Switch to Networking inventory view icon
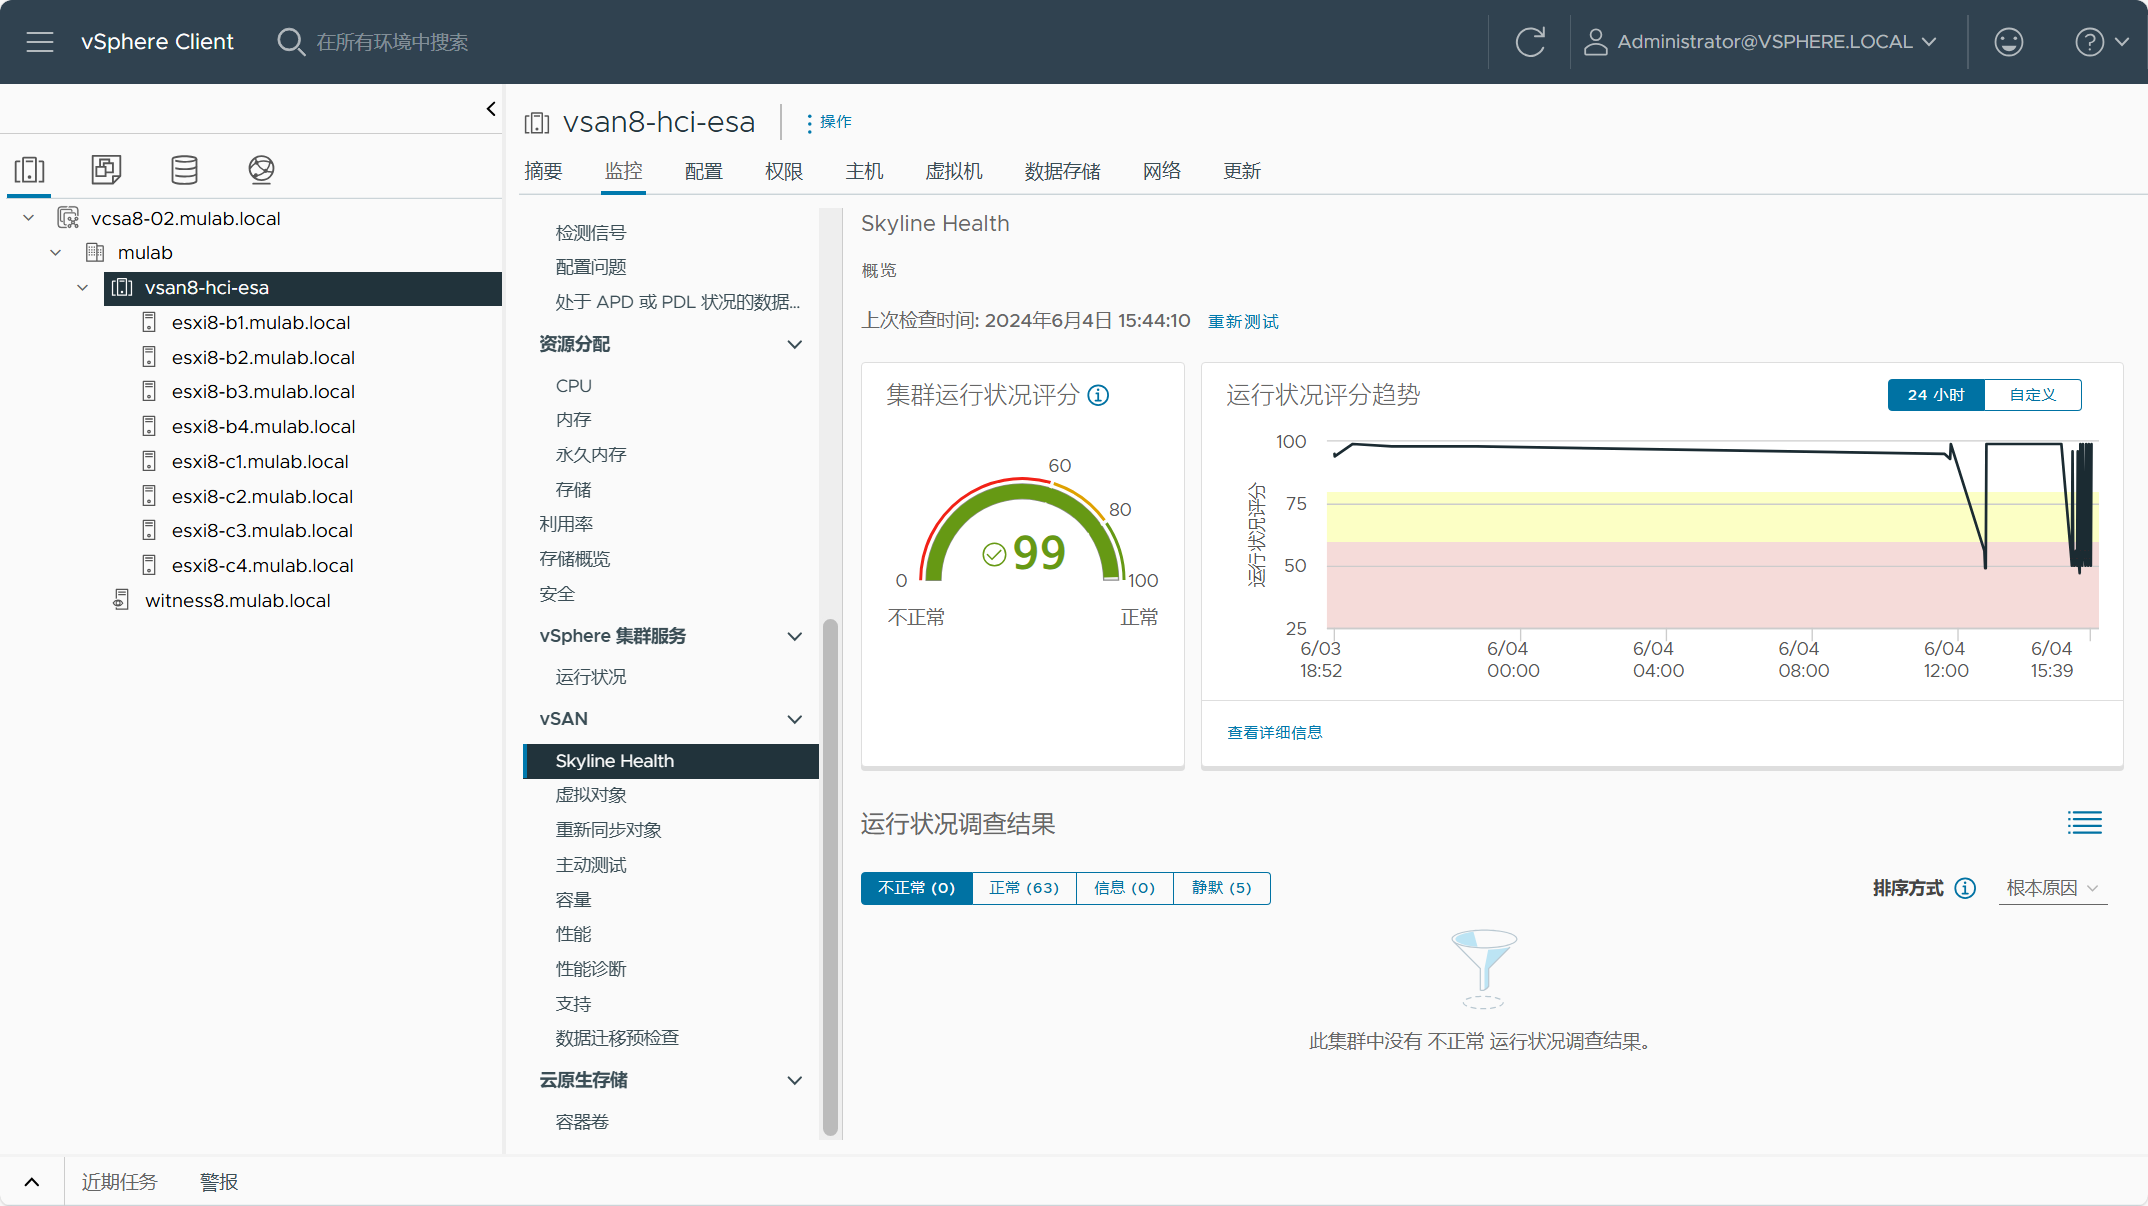The width and height of the screenshot is (2148, 1206). coord(261,170)
